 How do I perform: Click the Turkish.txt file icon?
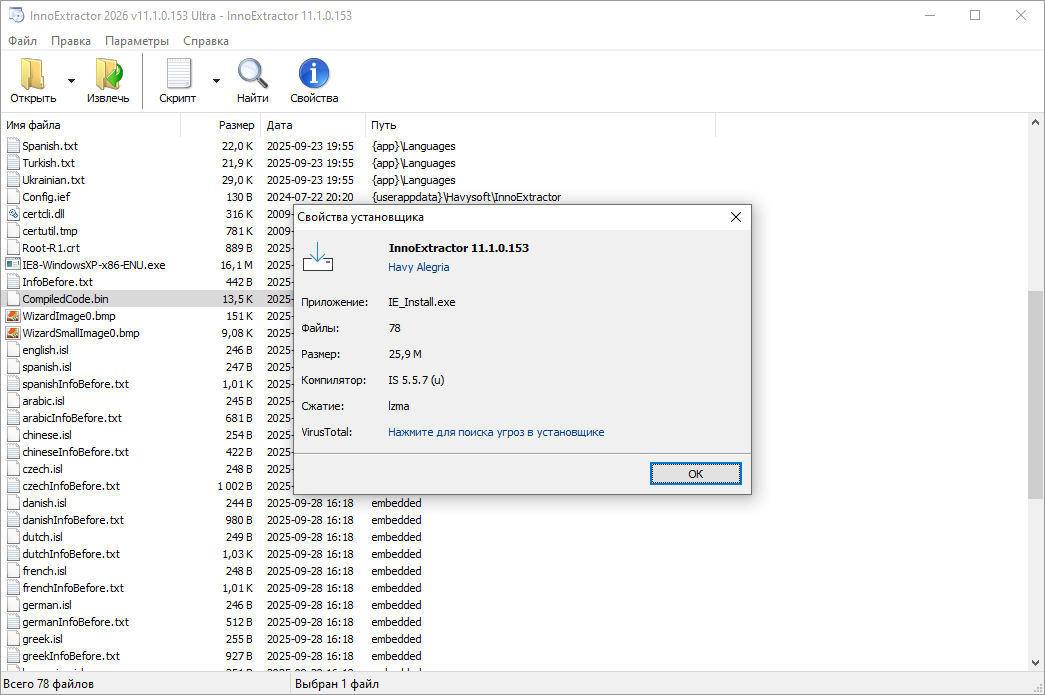[13, 163]
